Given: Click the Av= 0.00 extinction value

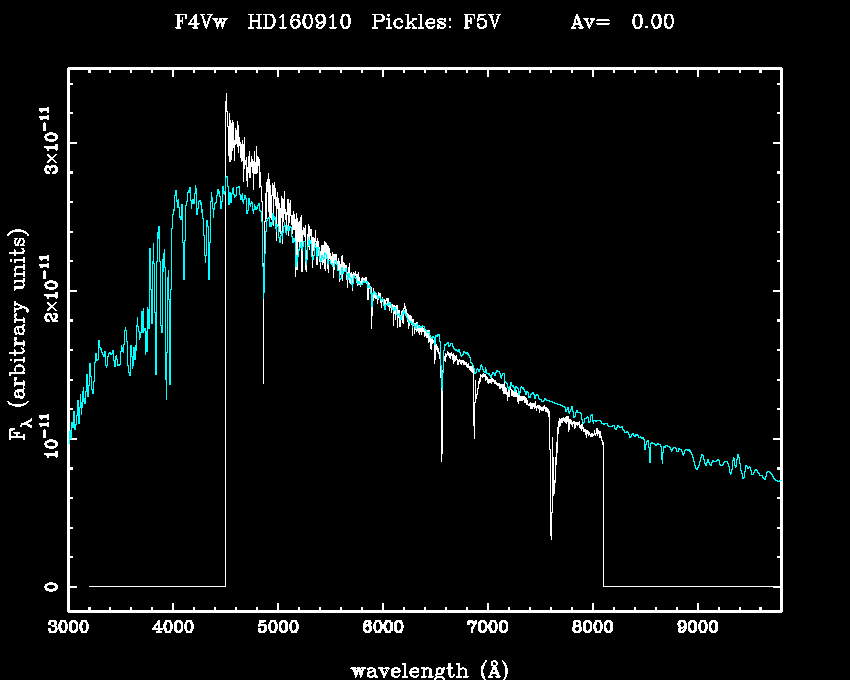Looking at the screenshot, I should 622,22.
